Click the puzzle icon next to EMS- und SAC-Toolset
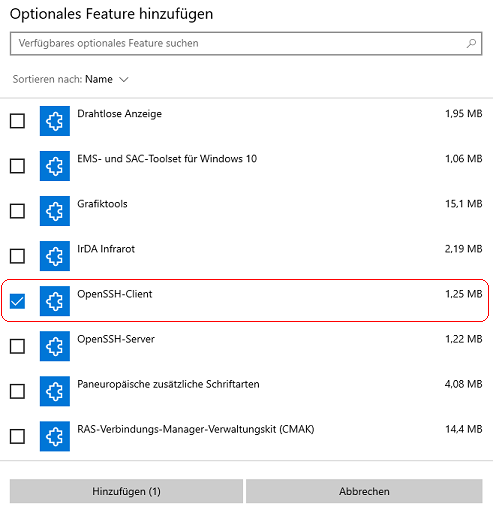Image resolution: width=493 pixels, height=507 pixels. pyautogui.click(x=55, y=166)
